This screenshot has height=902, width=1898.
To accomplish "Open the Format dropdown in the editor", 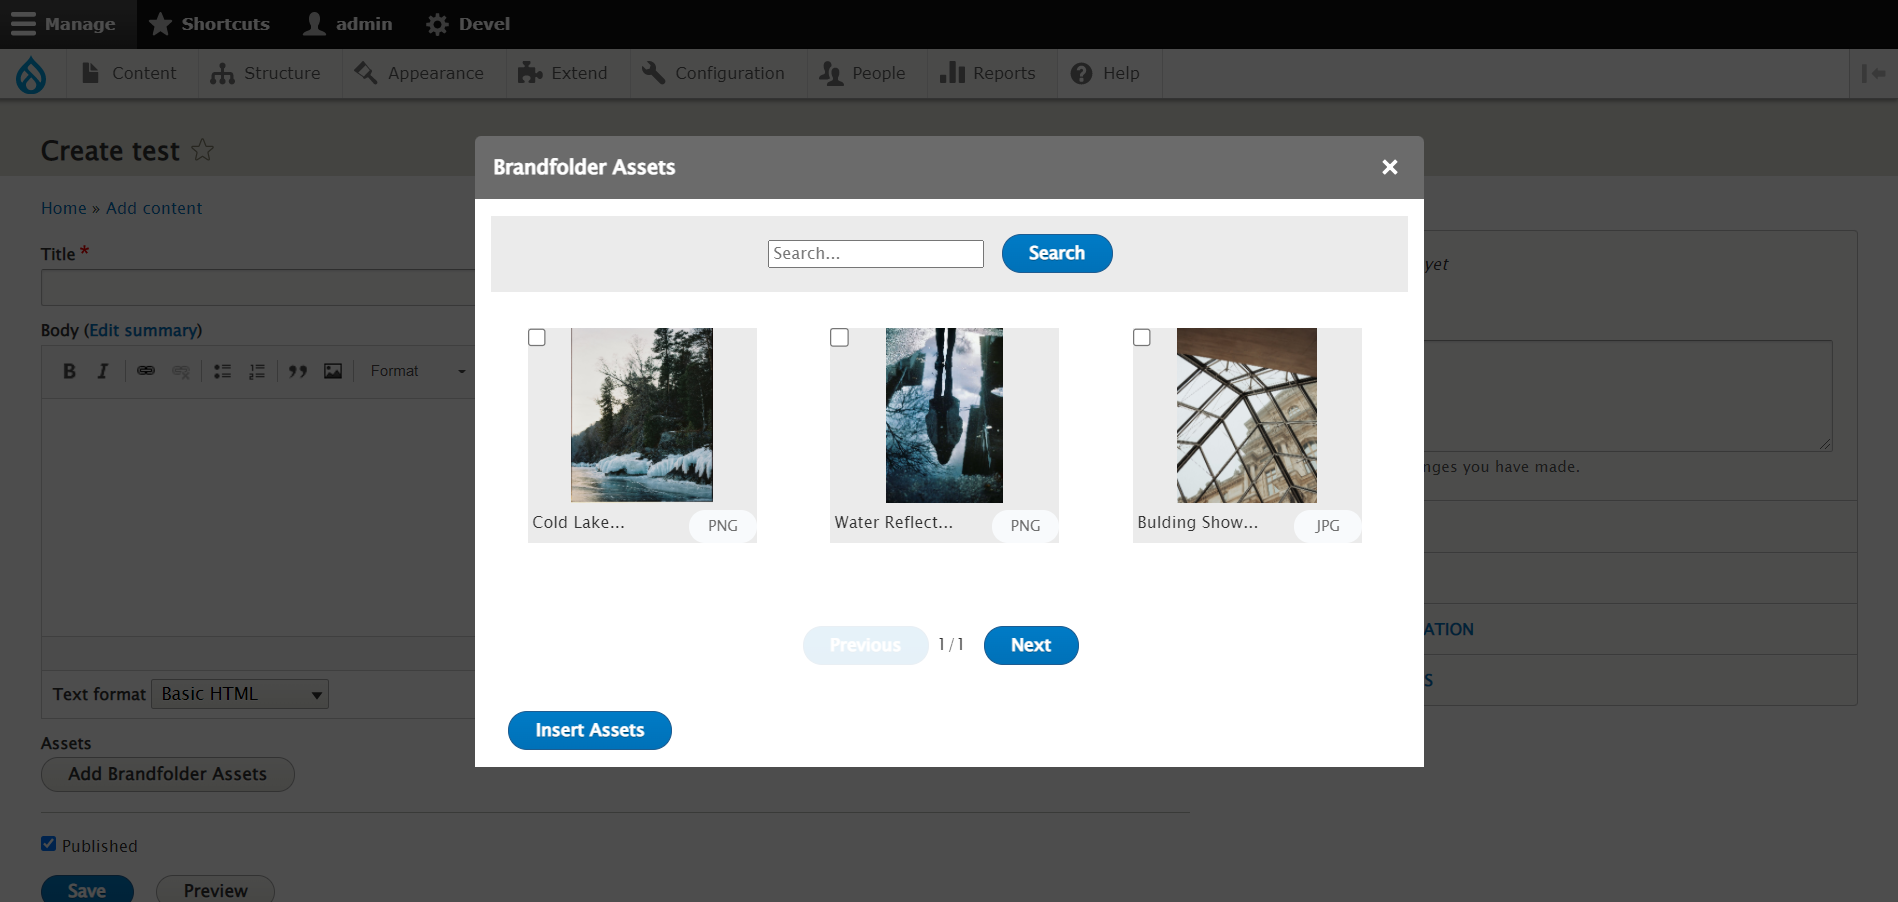I will click(x=415, y=371).
